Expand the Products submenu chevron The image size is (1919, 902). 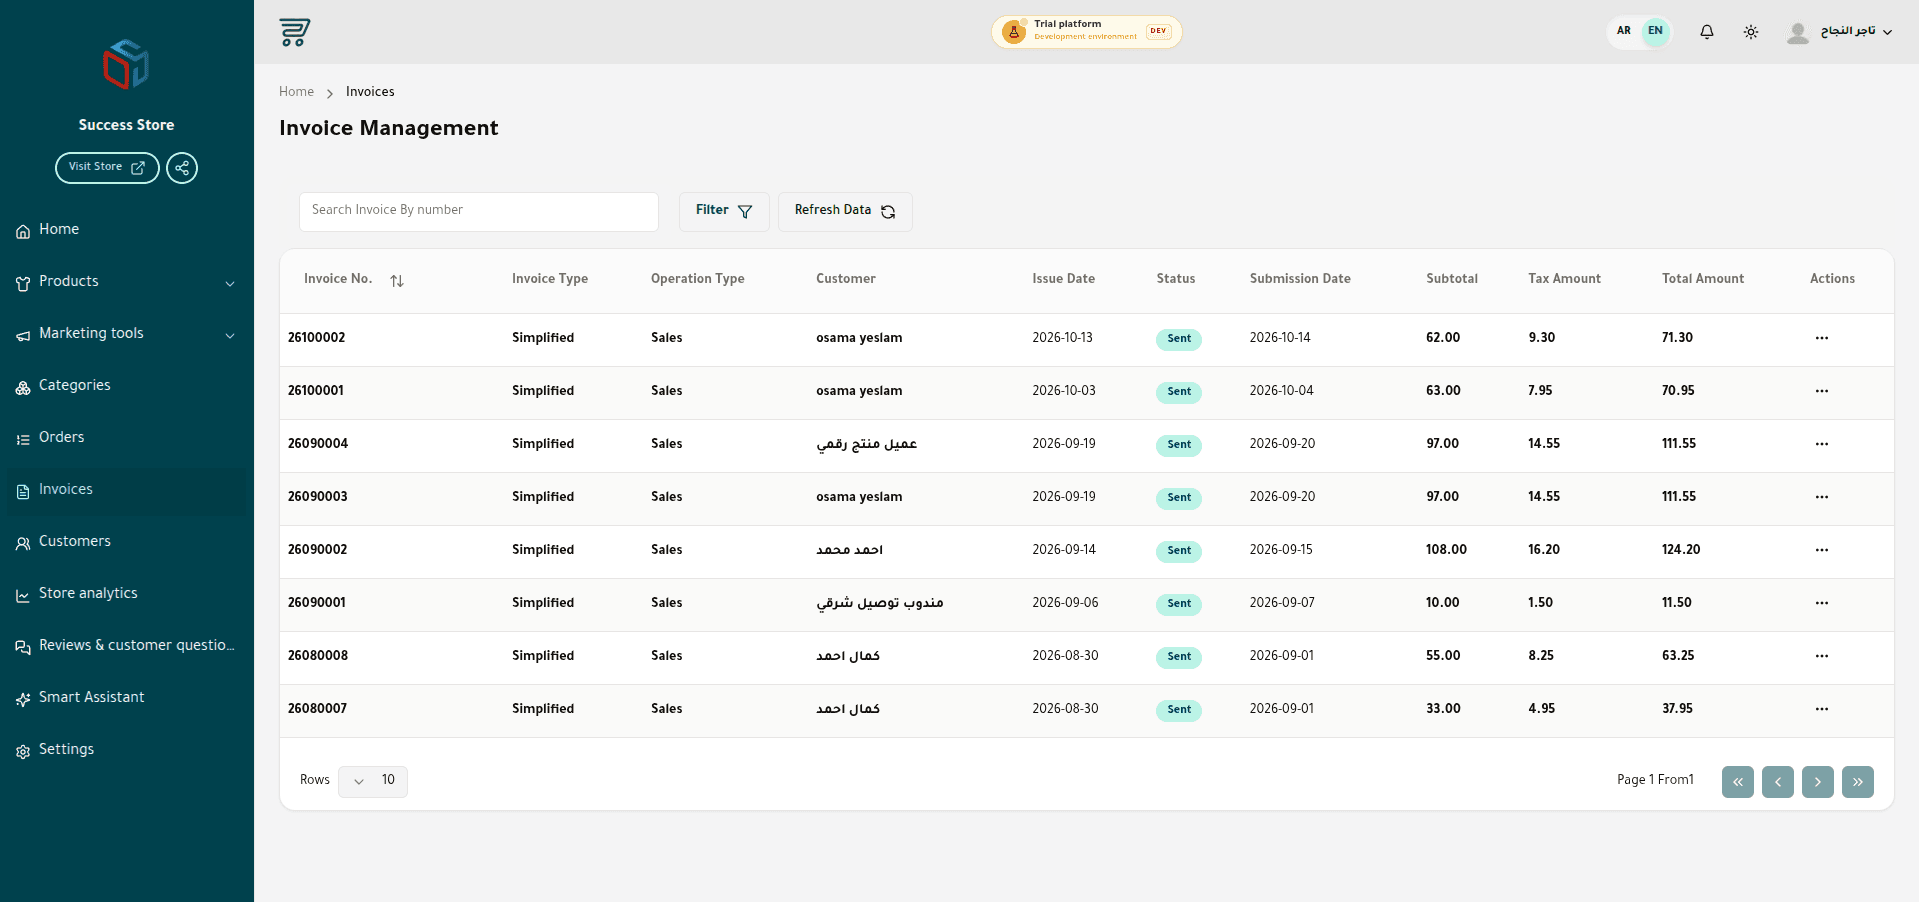230,283
